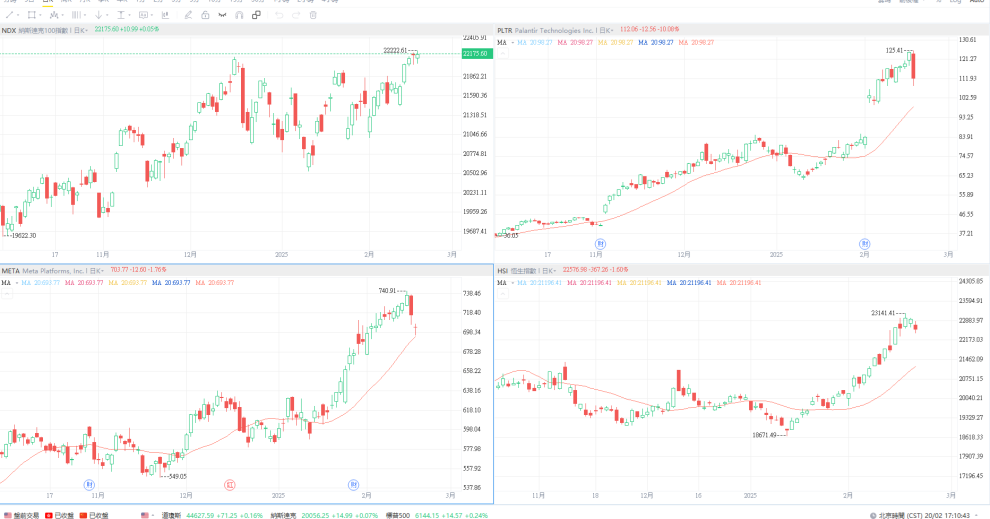Click PLTR first light-blue MA value
The image size is (990, 519).
point(535,42)
